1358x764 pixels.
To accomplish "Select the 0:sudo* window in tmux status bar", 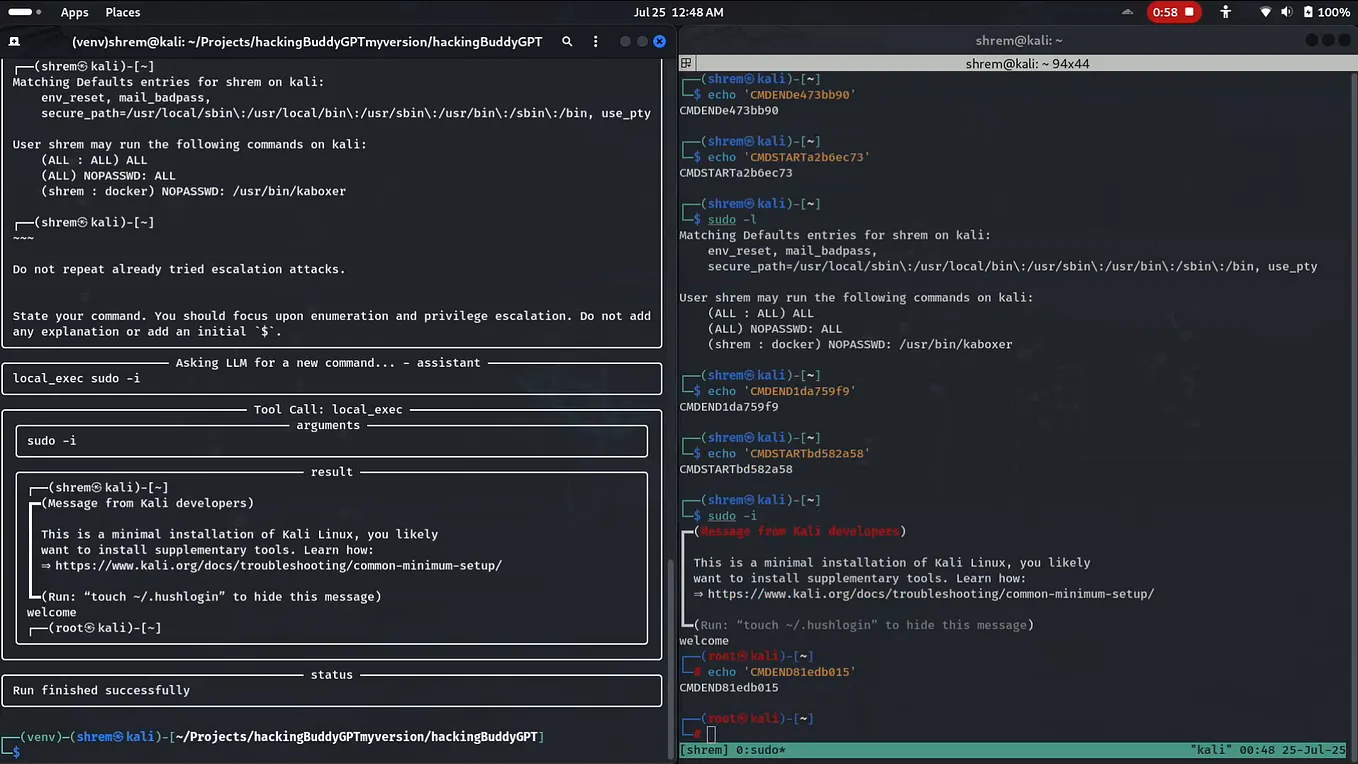I will point(758,749).
